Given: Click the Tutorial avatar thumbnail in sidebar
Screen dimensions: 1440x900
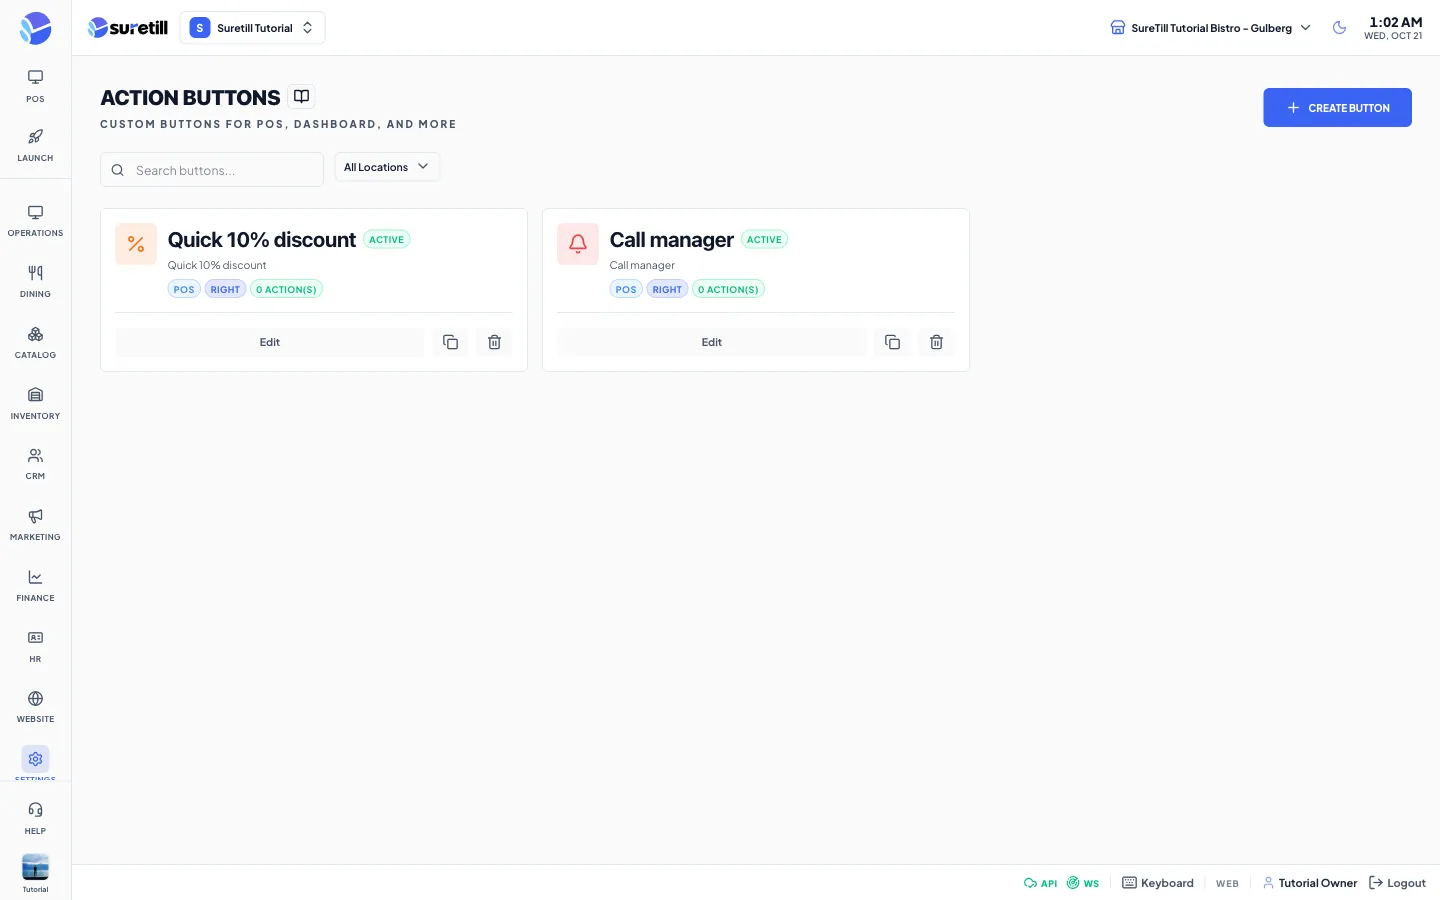Looking at the screenshot, I should pos(35,867).
